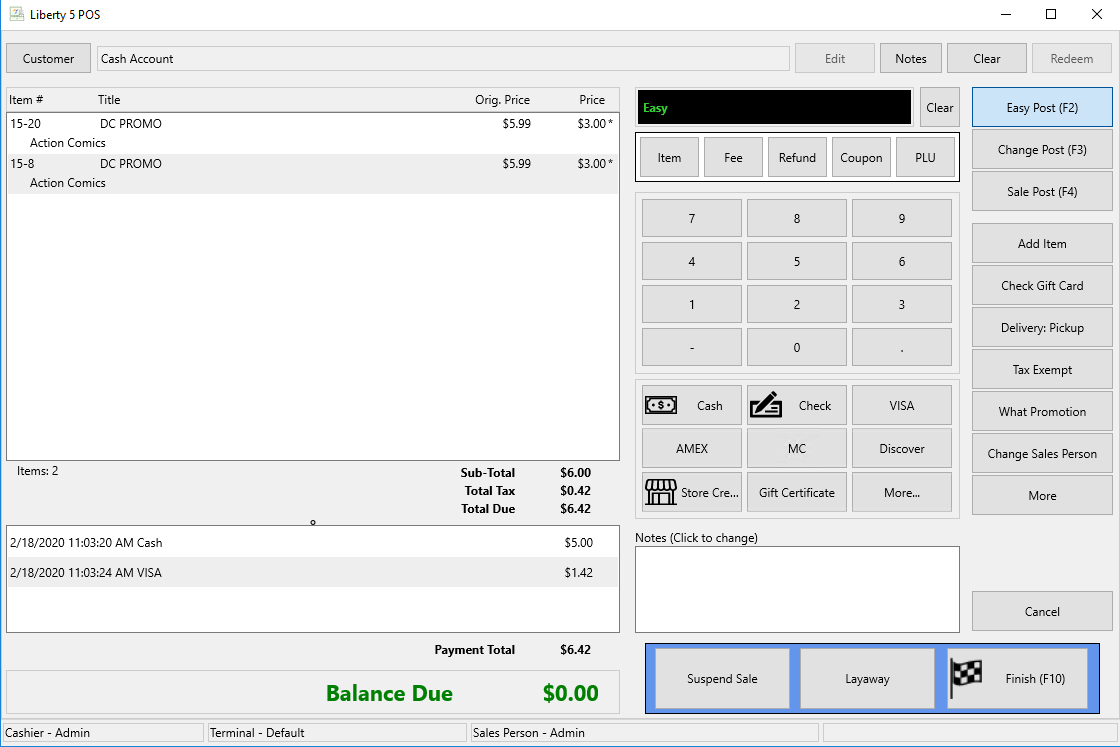The width and height of the screenshot is (1120, 747).
Task: Click inside the Notes text box
Action: pos(796,589)
